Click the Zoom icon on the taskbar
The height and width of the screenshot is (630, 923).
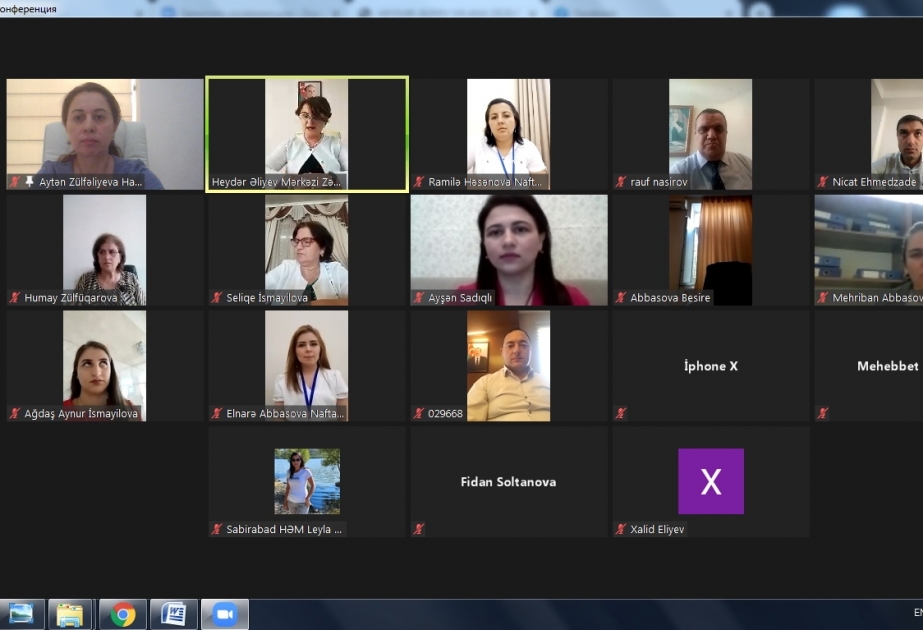click(225, 615)
